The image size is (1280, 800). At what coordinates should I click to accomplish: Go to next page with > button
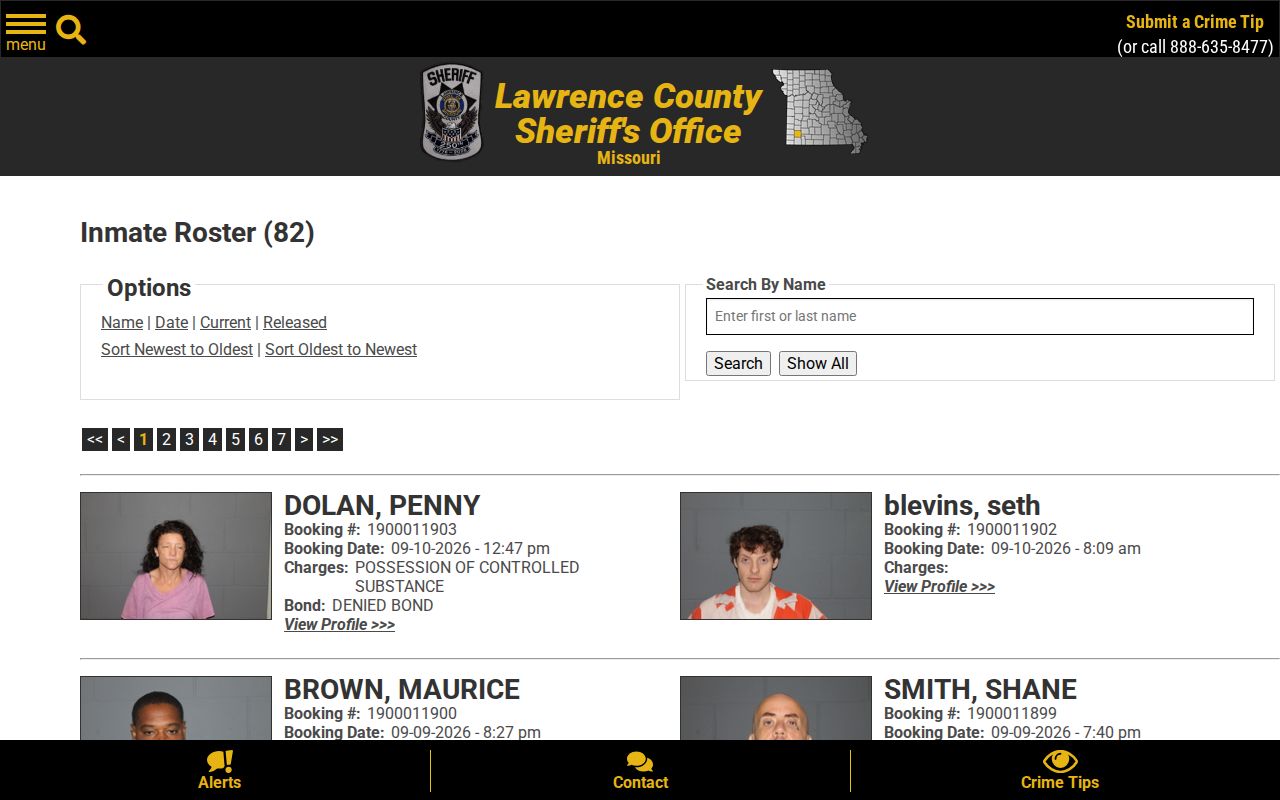[x=304, y=439]
